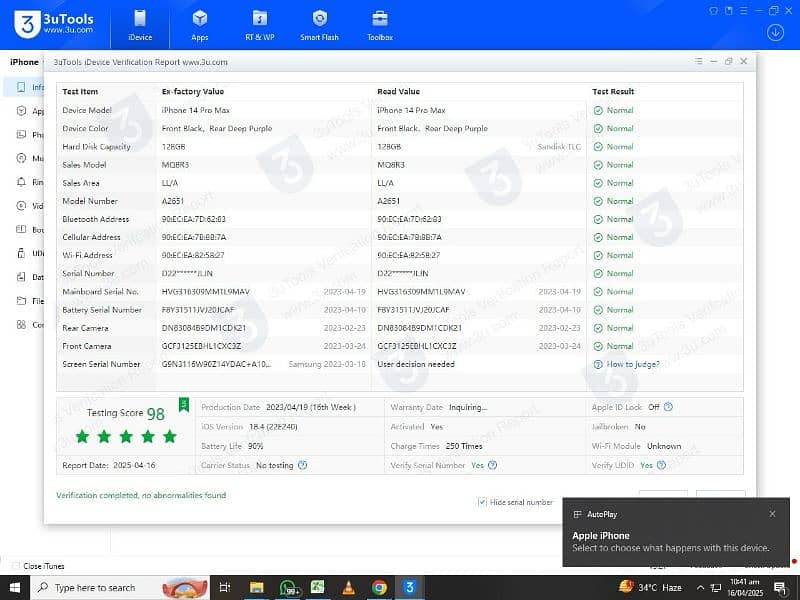Viewport: 800px width, 600px height.
Task: Open WhatsApp from the taskbar
Action: coord(288,588)
